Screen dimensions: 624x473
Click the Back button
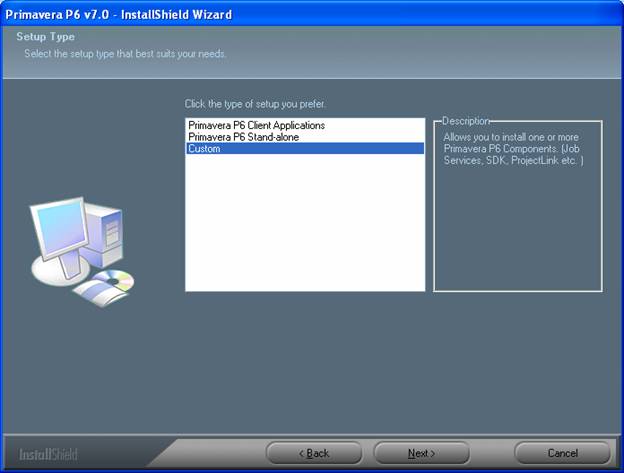[x=314, y=453]
